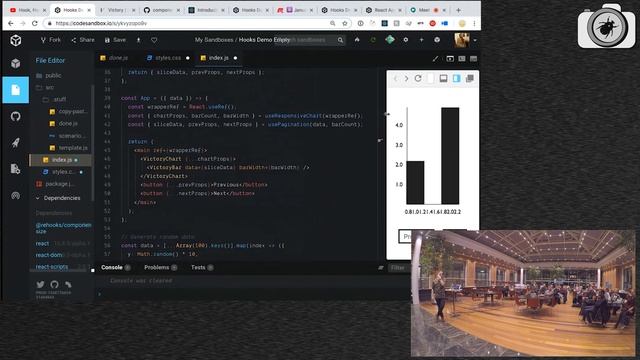Click the download/export icon in the header
The image size is (640, 360).
(138, 40)
